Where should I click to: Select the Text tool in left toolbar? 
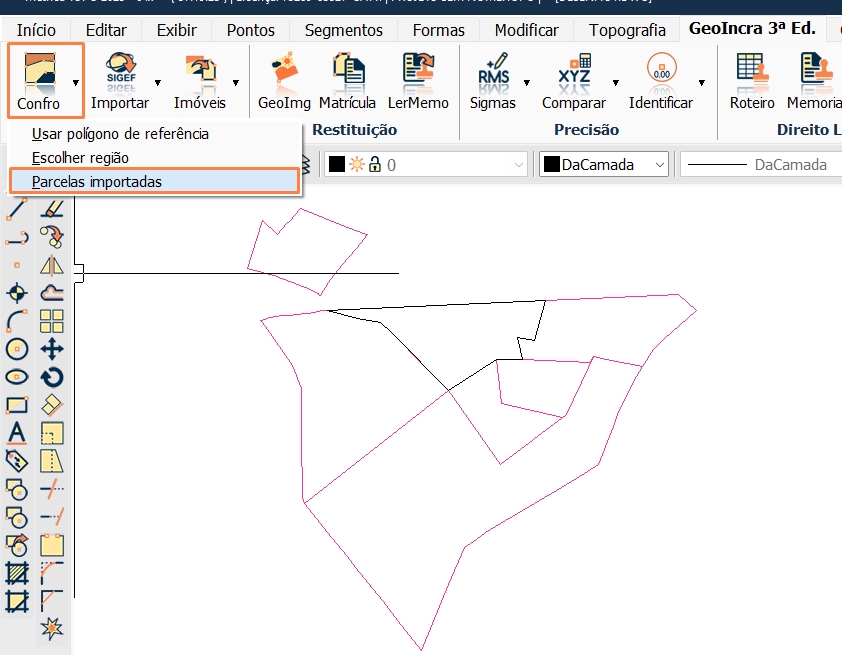click(x=16, y=432)
